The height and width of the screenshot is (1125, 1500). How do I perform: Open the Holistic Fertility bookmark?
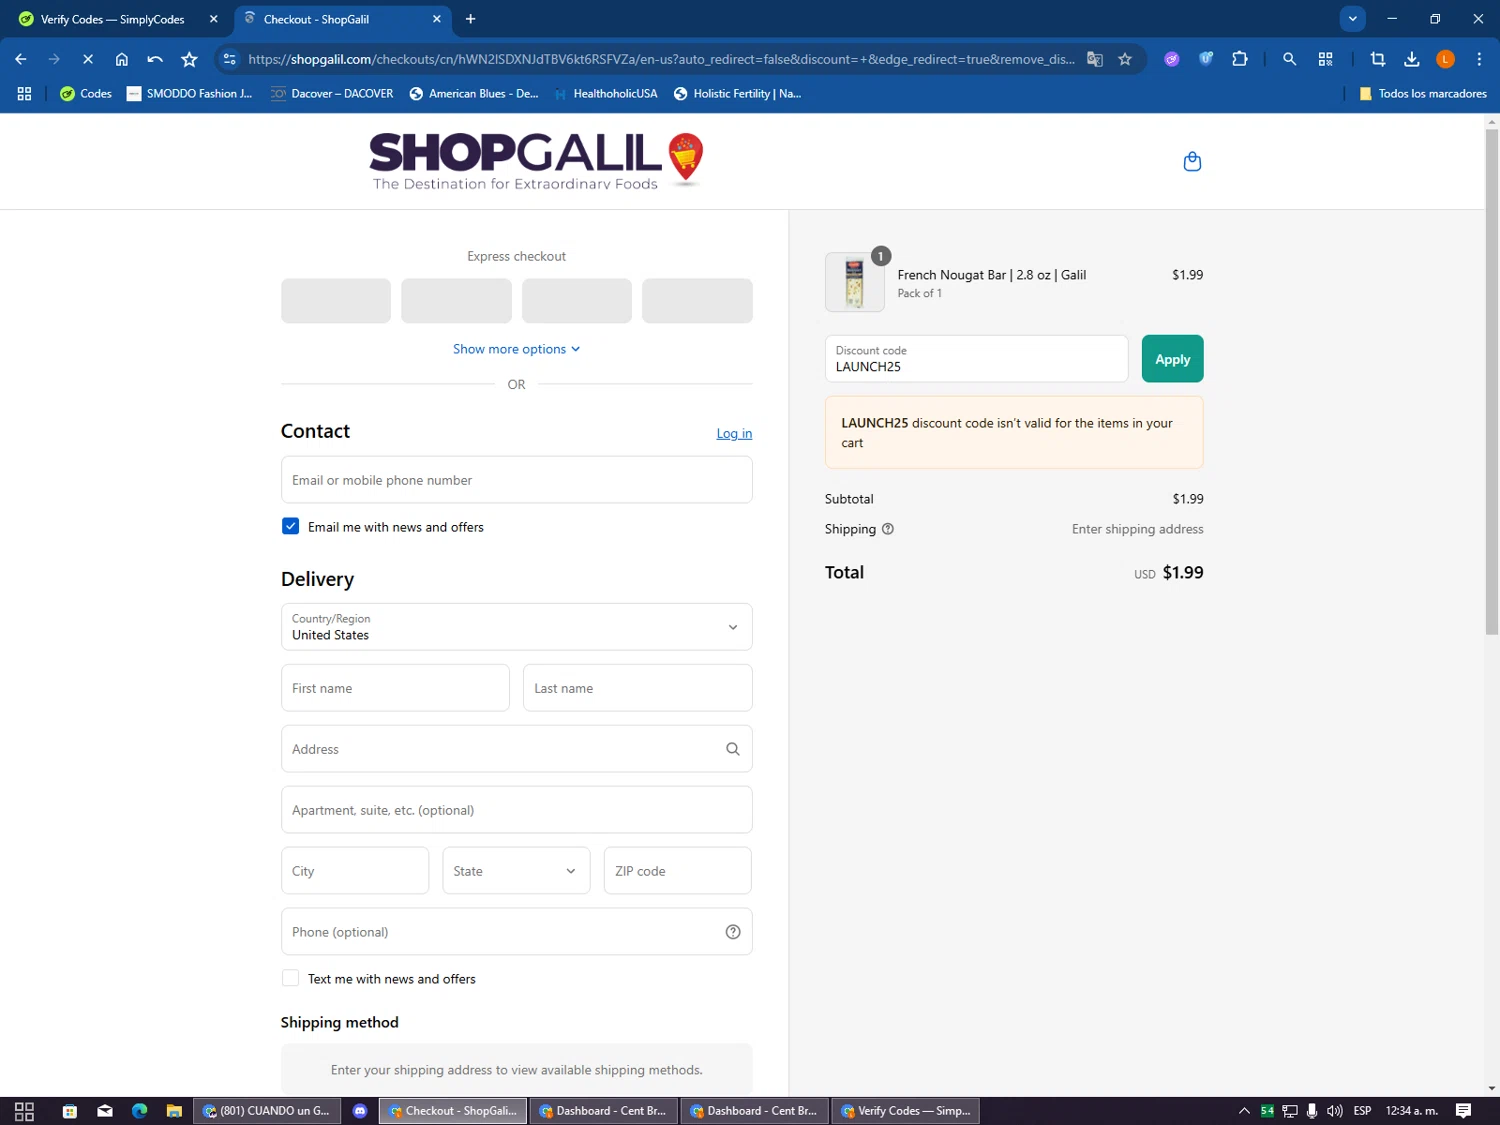738,93
